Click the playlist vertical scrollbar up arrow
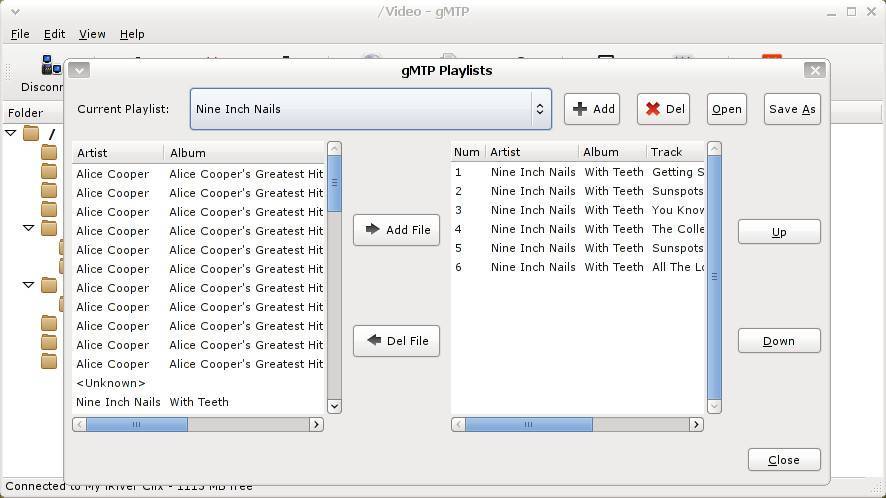This screenshot has width=886, height=498. pos(714,149)
